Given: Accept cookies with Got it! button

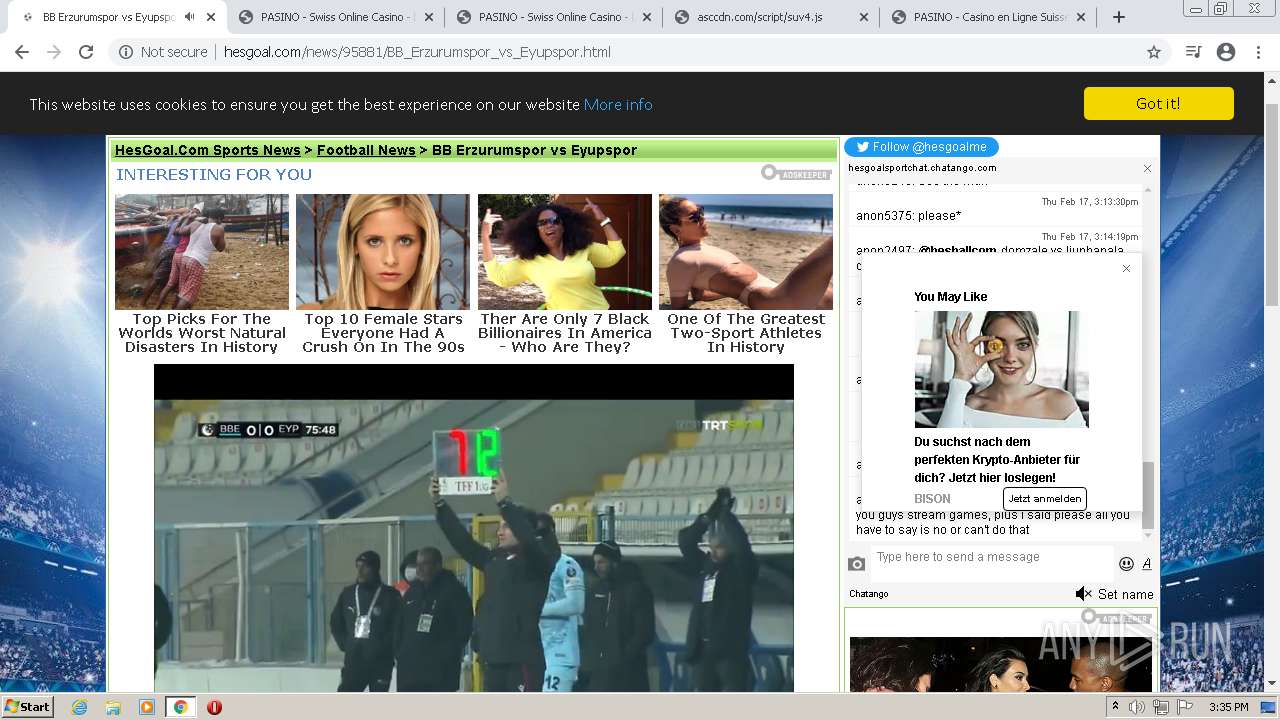Looking at the screenshot, I should [x=1158, y=103].
